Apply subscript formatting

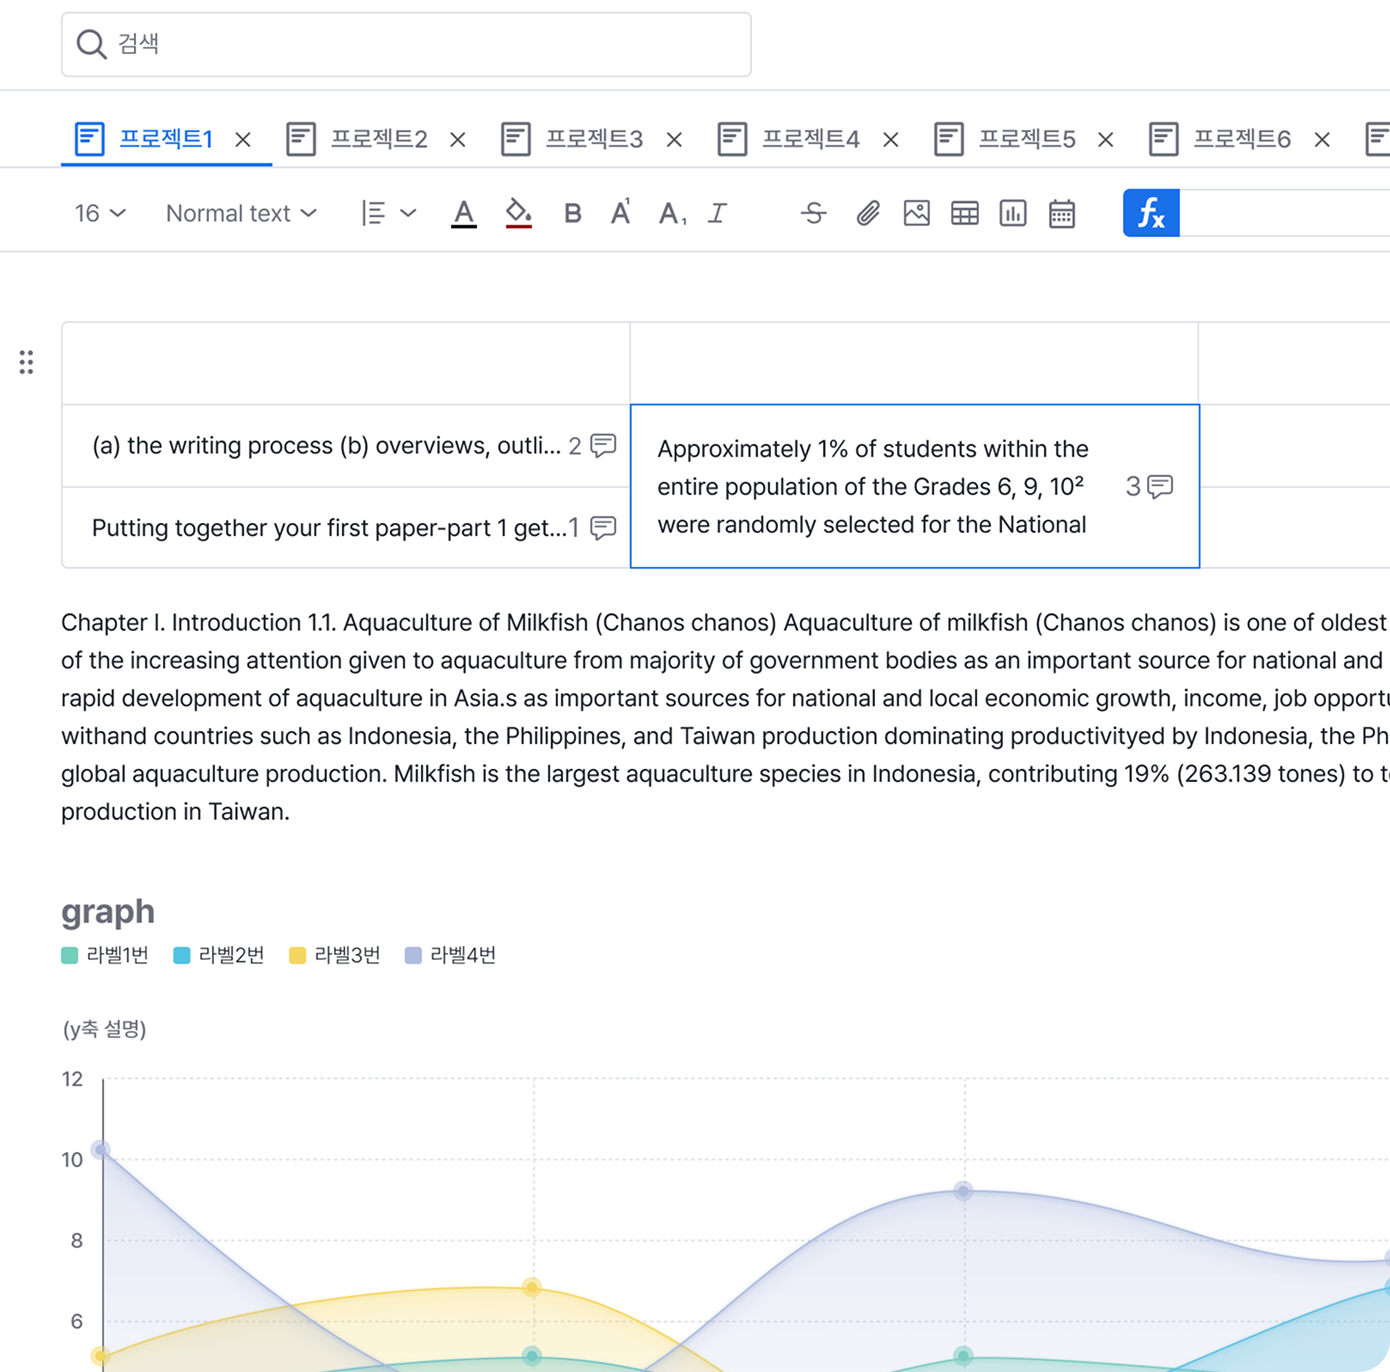coord(671,213)
